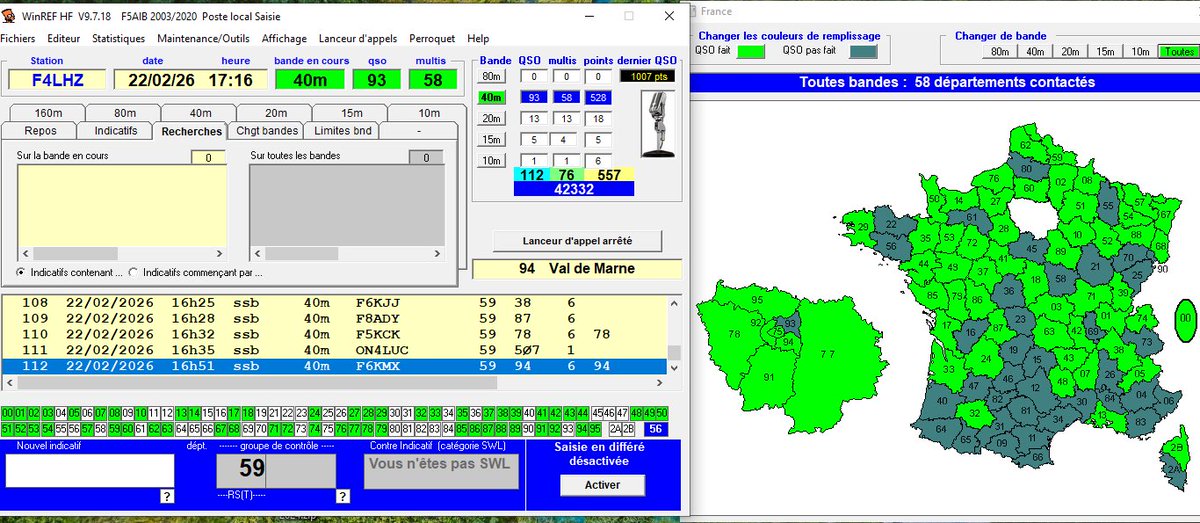Click the help question mark under Nouvel indicatif
1200x523 pixels.
[x=166, y=496]
